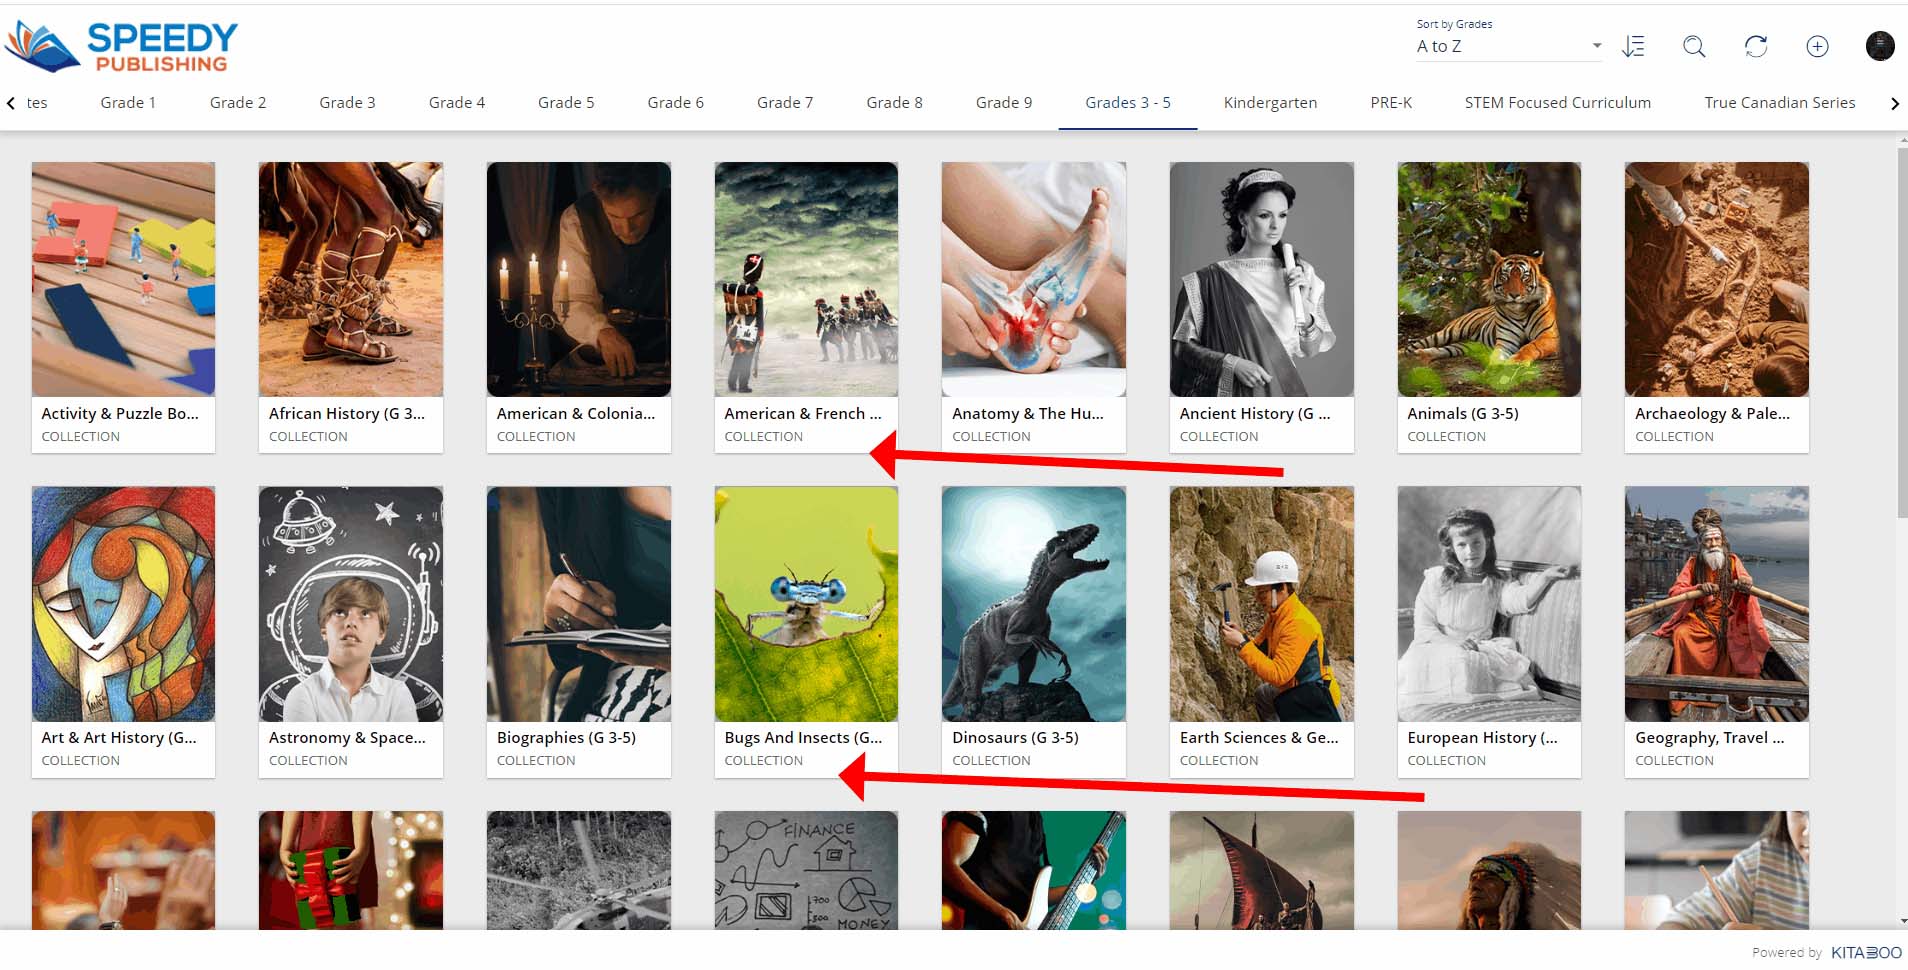The width and height of the screenshot is (1908, 970).
Task: Click the vertical page scrollbar
Action: coord(1902,333)
